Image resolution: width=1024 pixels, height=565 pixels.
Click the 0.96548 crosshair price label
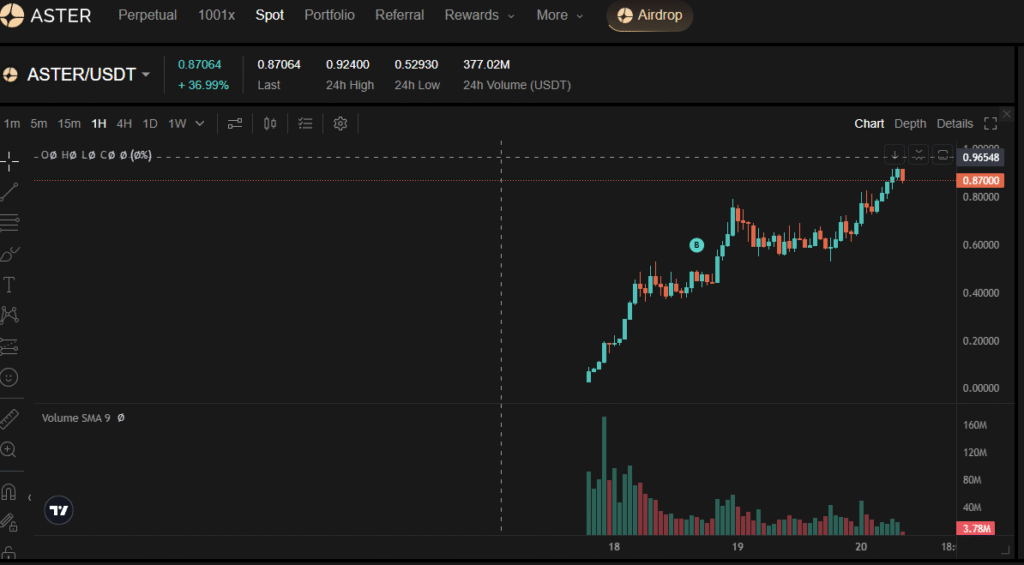tap(980, 157)
